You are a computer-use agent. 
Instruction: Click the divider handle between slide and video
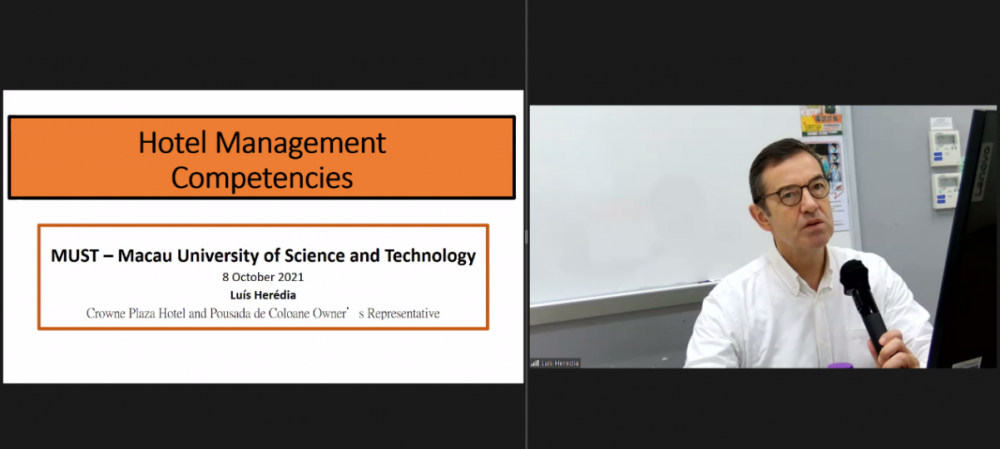click(x=526, y=237)
